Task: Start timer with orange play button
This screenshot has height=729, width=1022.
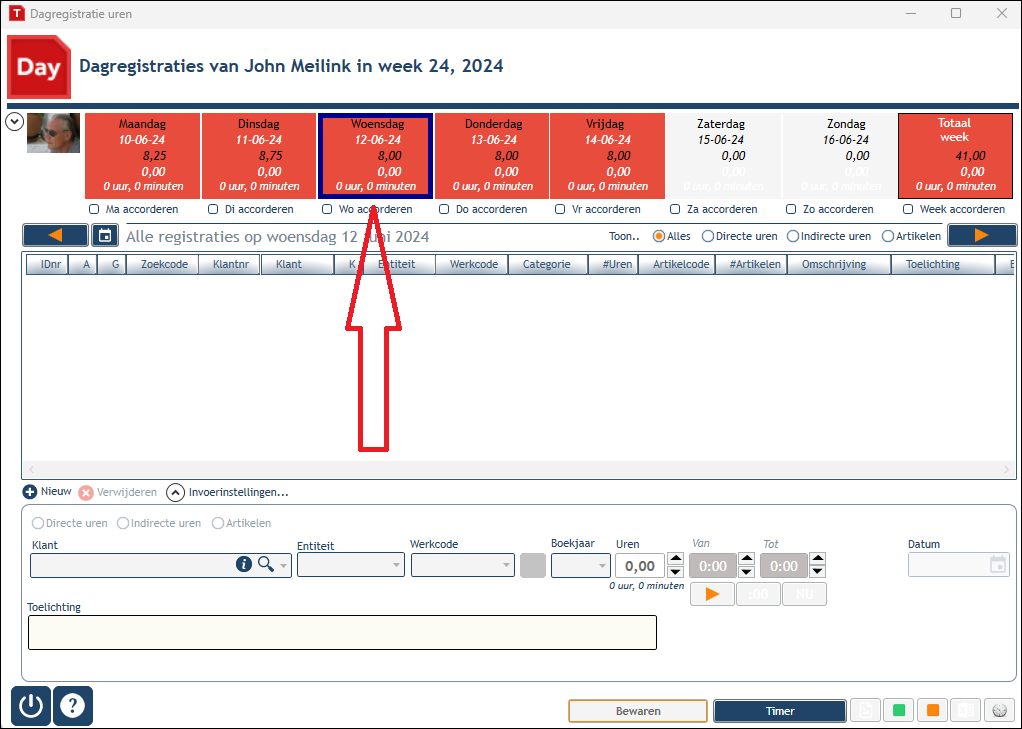Action: [712, 594]
